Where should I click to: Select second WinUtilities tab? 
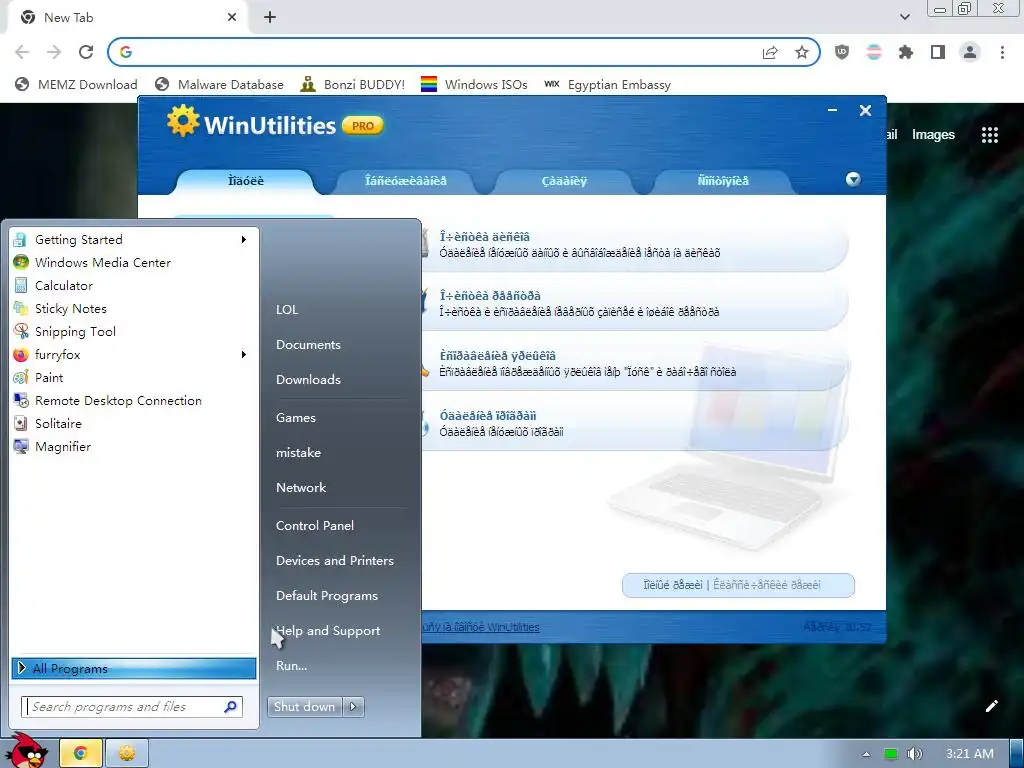coord(406,181)
